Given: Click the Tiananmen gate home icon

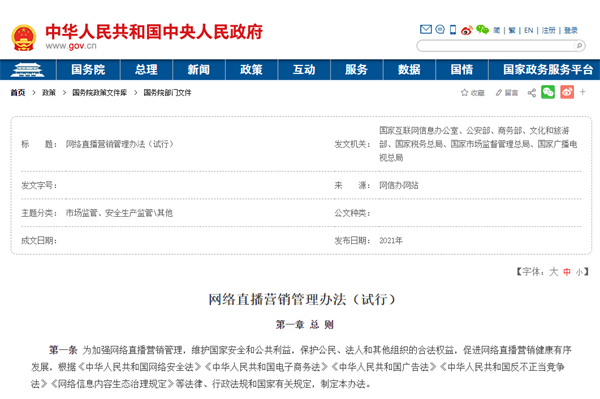Looking at the screenshot, I should 28,70.
